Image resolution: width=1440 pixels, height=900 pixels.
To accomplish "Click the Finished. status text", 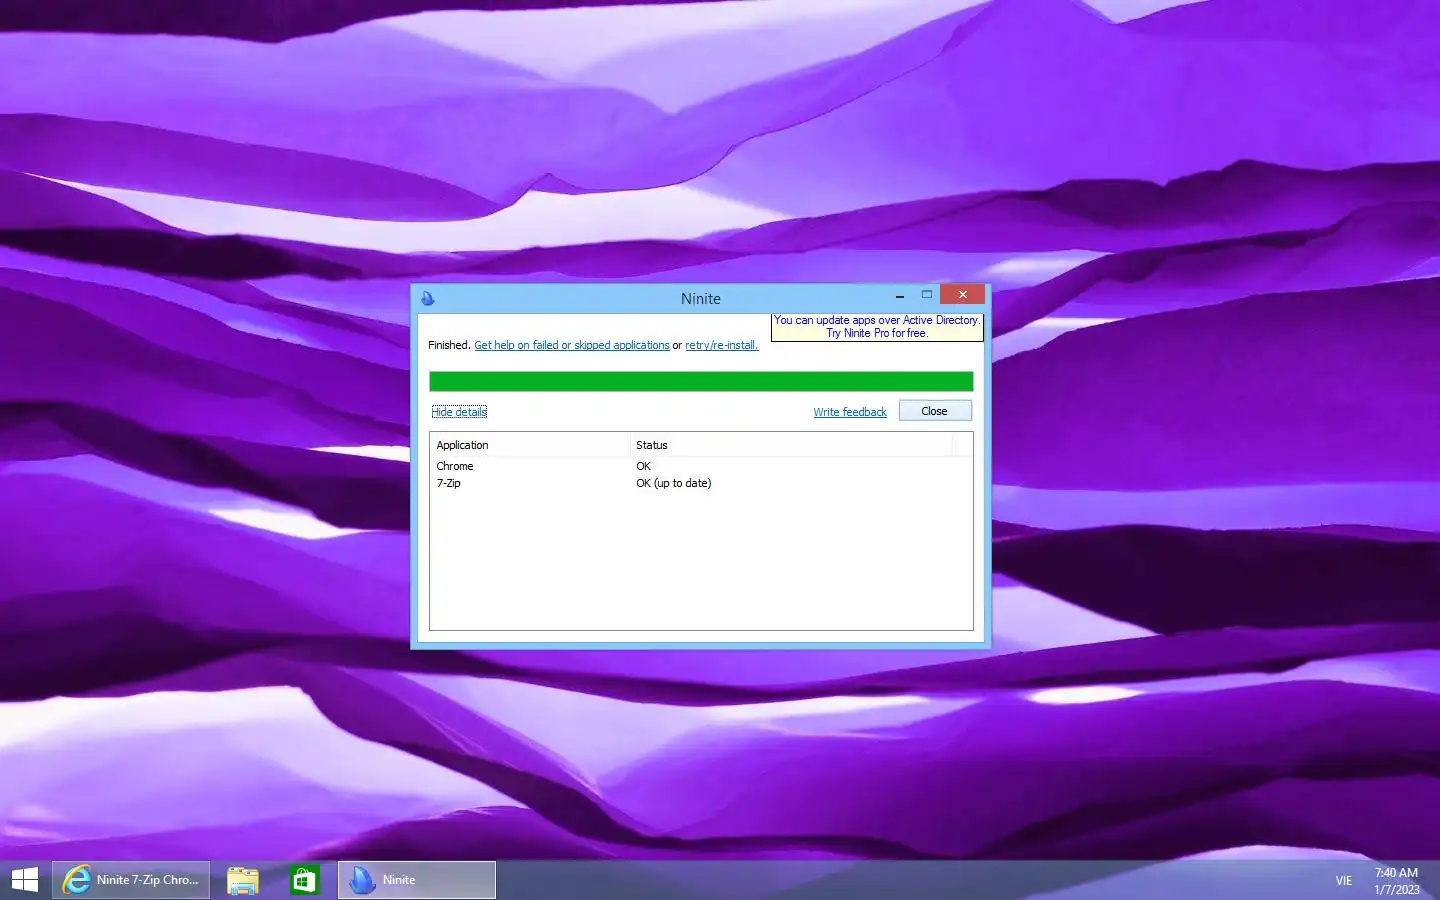I will pyautogui.click(x=449, y=345).
